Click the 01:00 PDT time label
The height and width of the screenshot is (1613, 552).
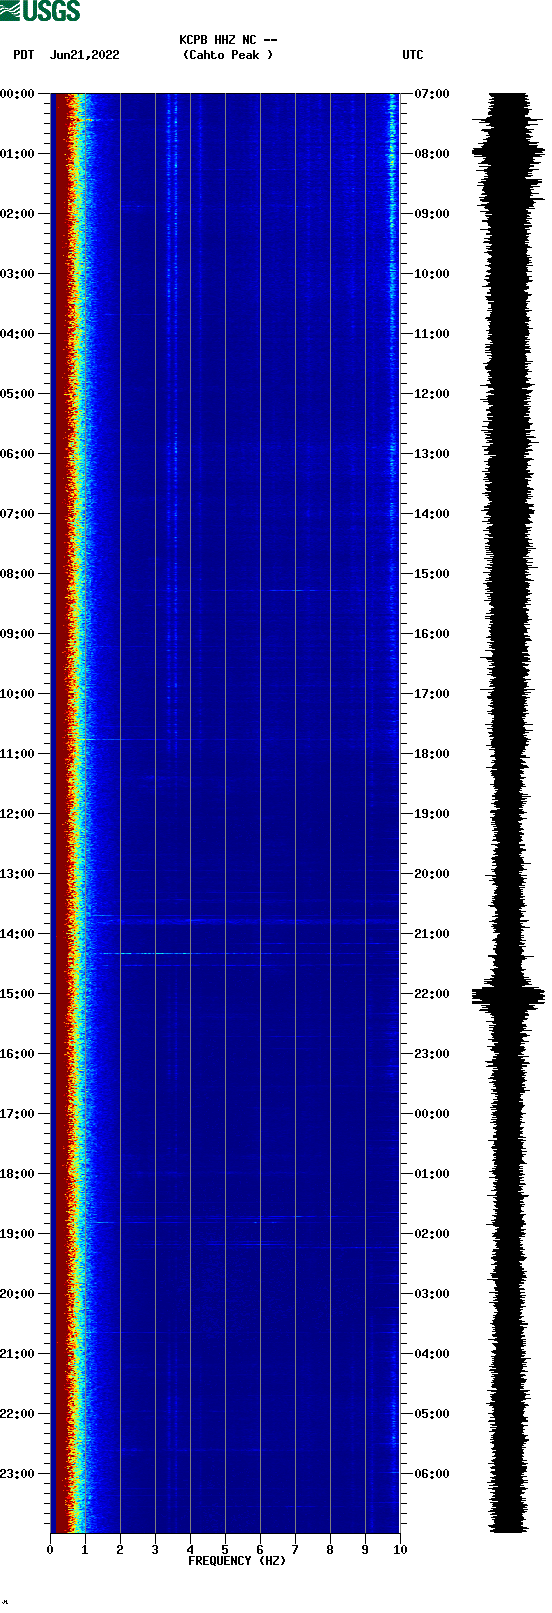[x=18, y=154]
